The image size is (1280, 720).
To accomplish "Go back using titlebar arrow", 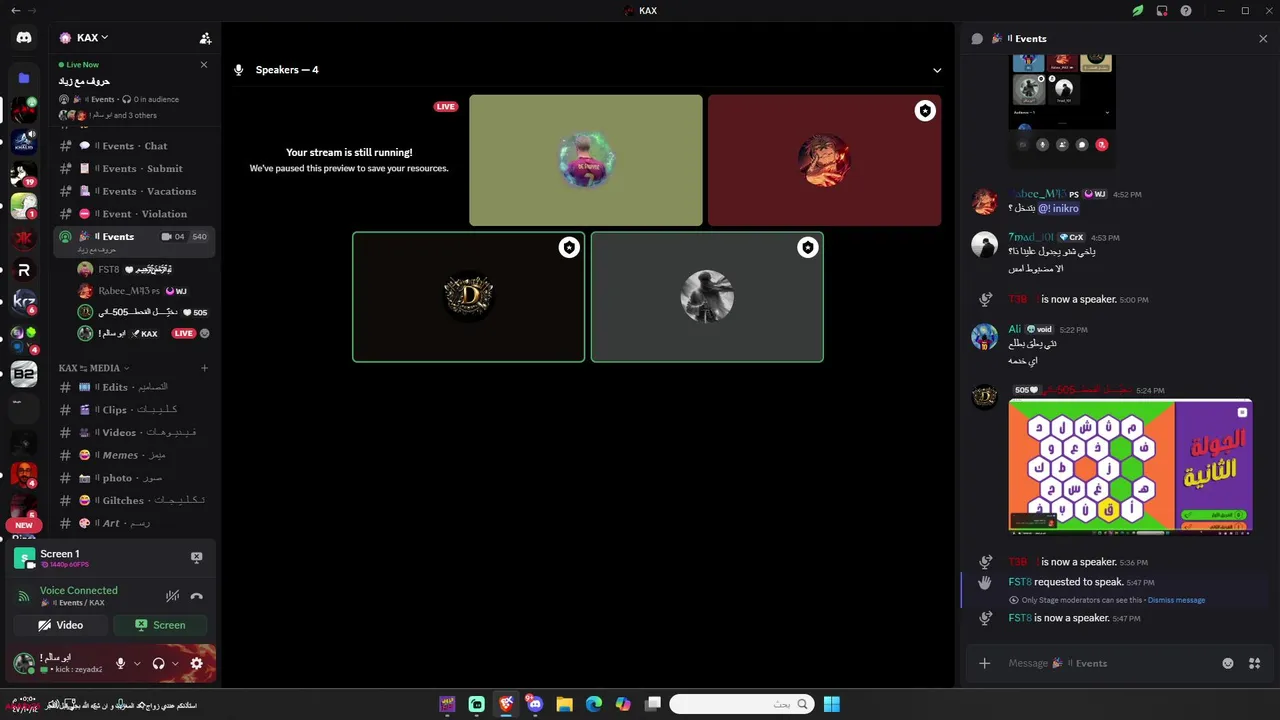I will (15, 11).
